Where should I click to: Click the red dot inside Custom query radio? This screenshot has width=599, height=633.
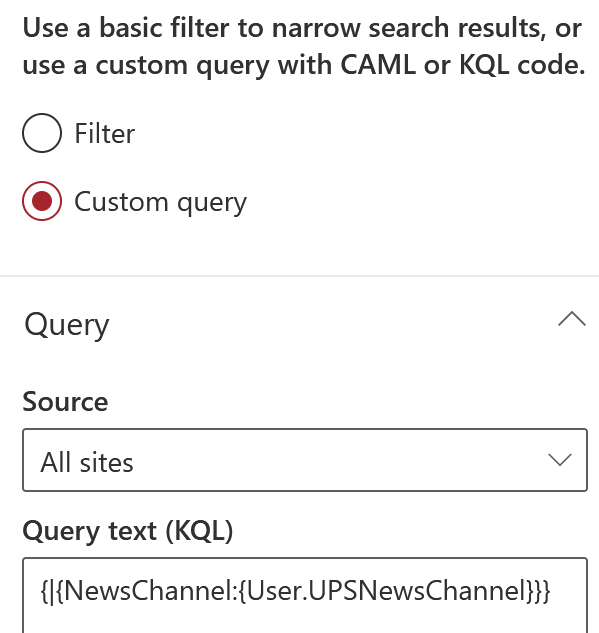(x=42, y=201)
